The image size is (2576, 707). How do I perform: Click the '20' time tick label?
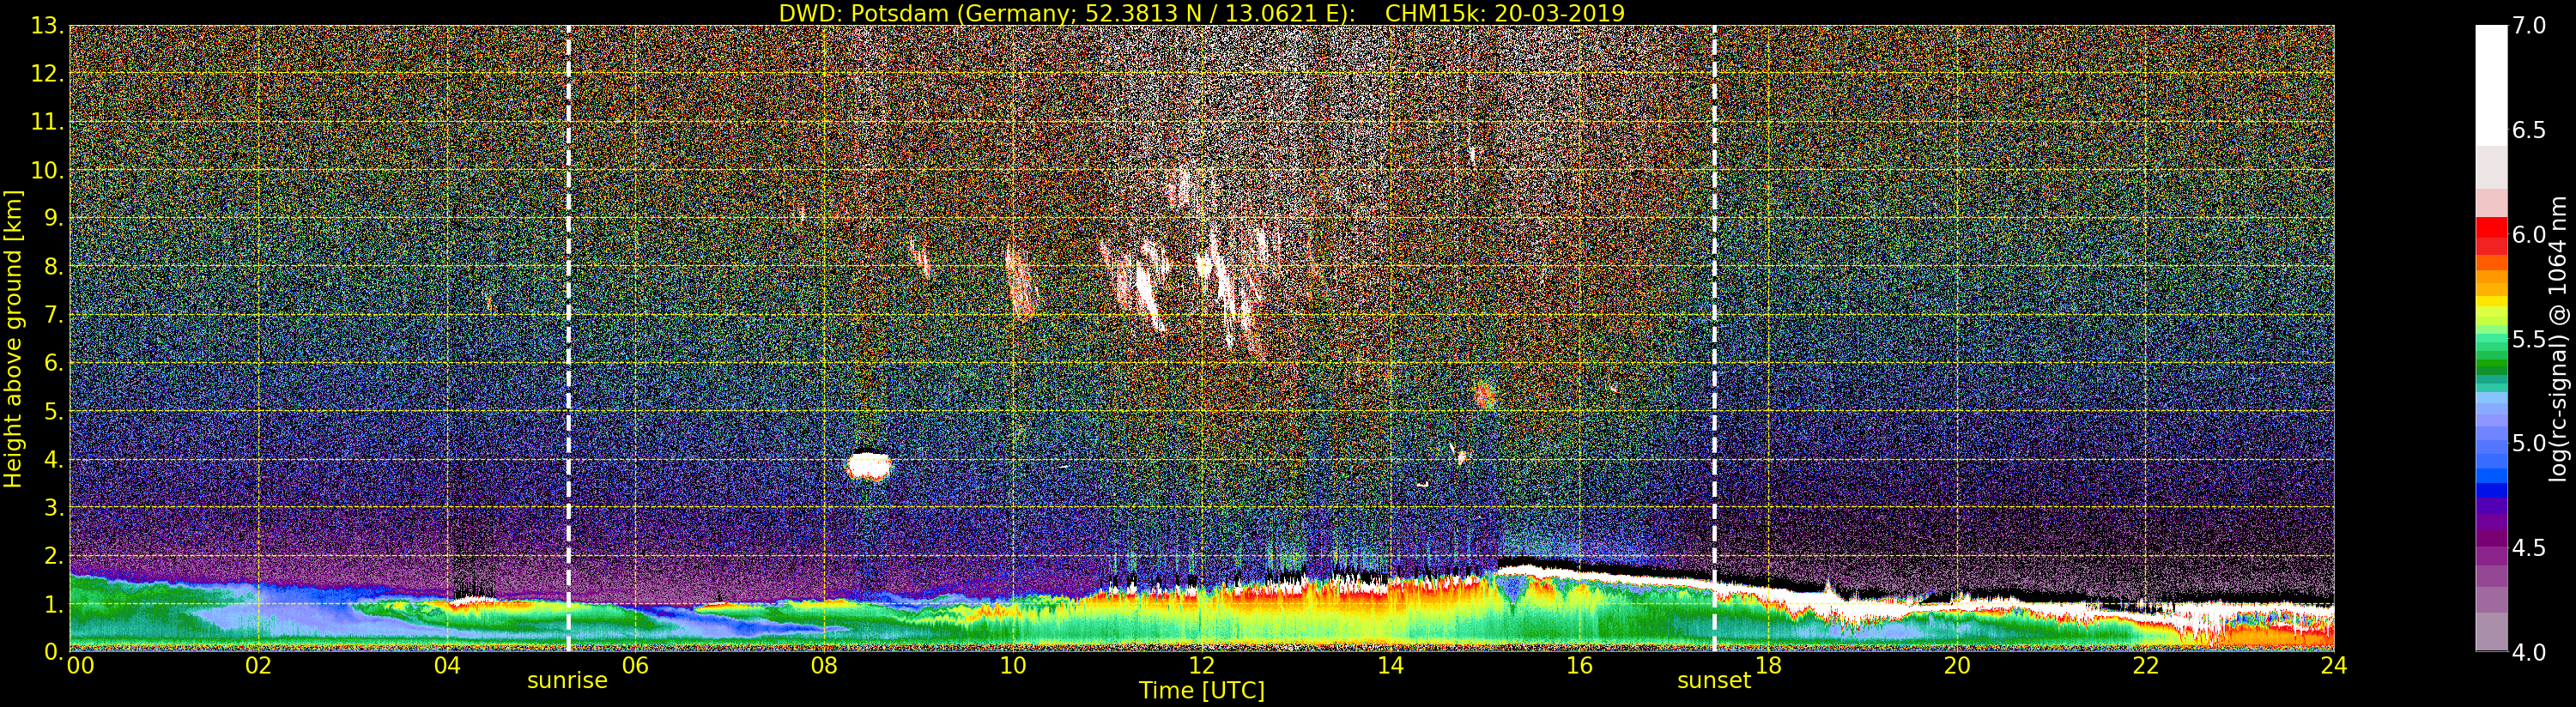tap(1957, 665)
